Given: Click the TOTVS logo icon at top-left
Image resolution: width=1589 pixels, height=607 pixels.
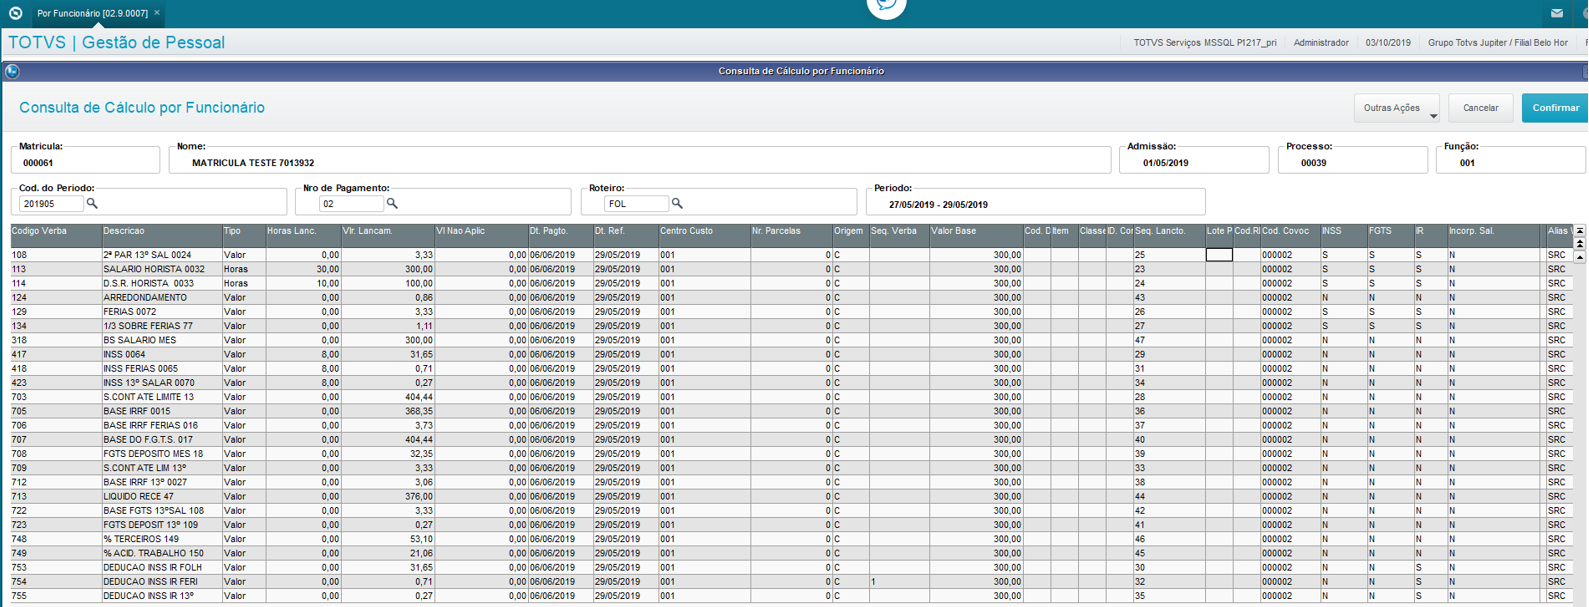Looking at the screenshot, I should pyautogui.click(x=15, y=13).
